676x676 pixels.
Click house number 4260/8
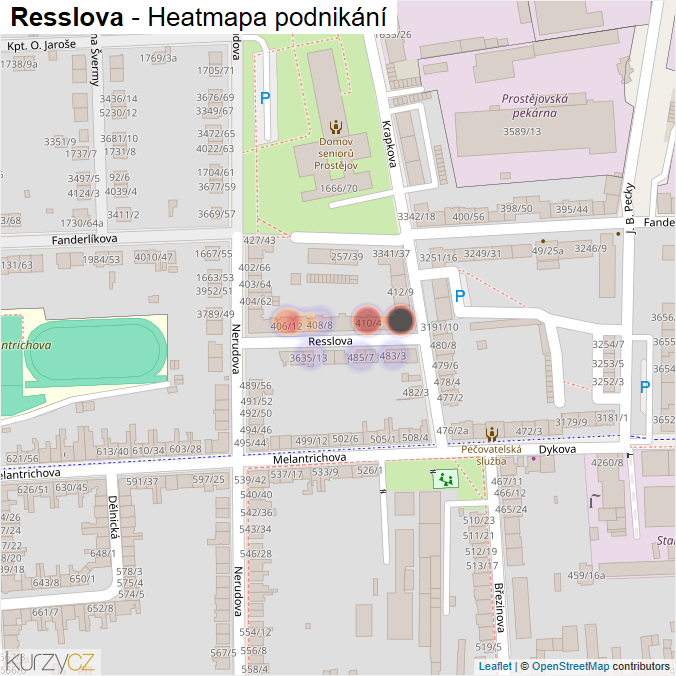click(x=607, y=463)
